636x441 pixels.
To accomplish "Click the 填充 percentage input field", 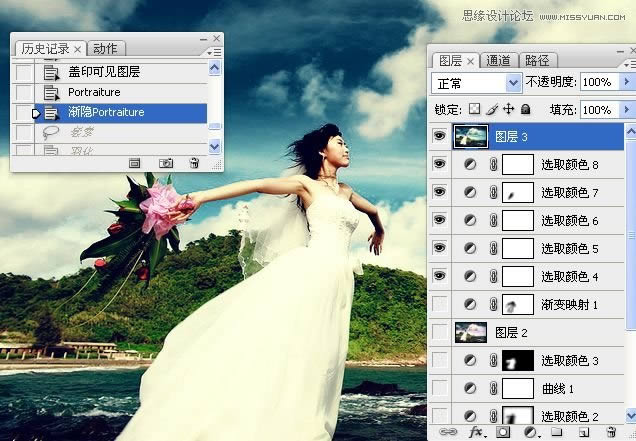I will 599,109.
